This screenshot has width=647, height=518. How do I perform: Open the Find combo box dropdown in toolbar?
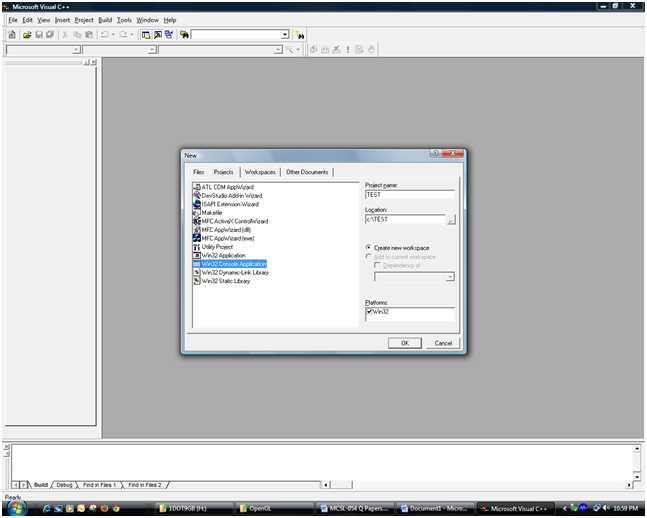point(284,35)
